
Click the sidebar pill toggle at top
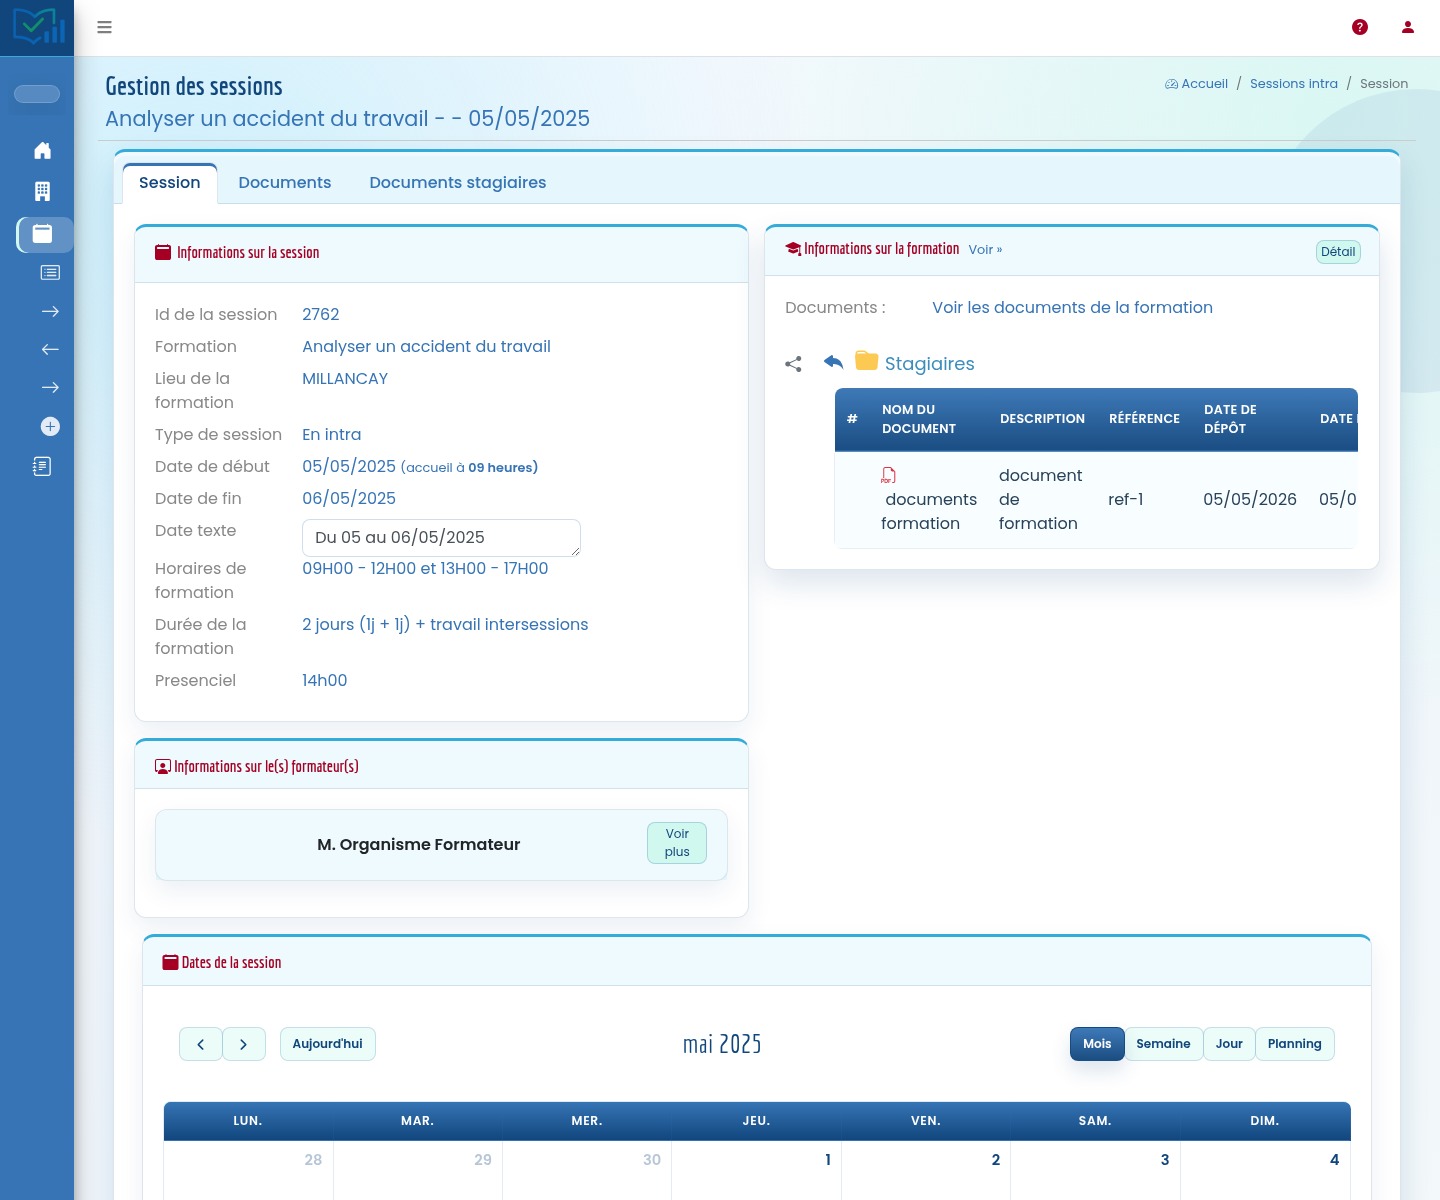pos(37,94)
